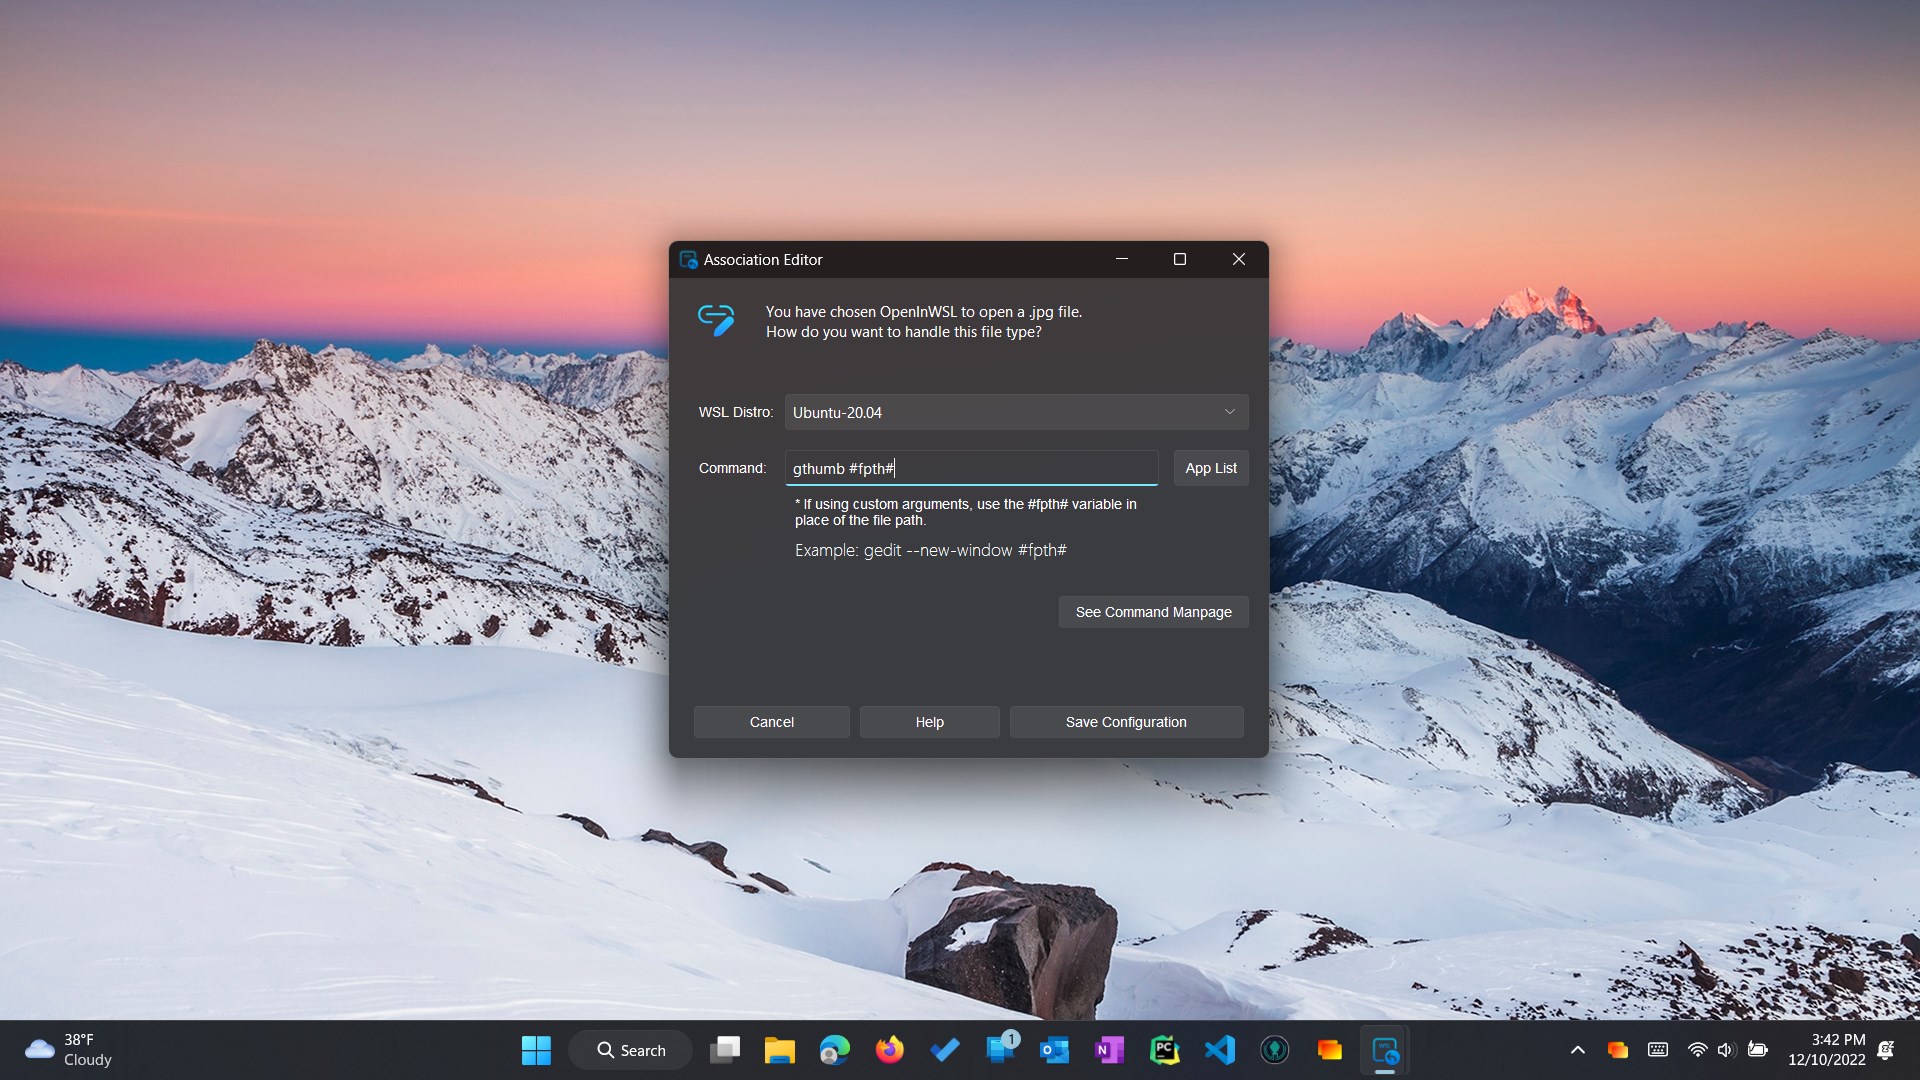Open File Explorer from the taskbar
The width and height of the screenshot is (1920, 1080).
(779, 1050)
